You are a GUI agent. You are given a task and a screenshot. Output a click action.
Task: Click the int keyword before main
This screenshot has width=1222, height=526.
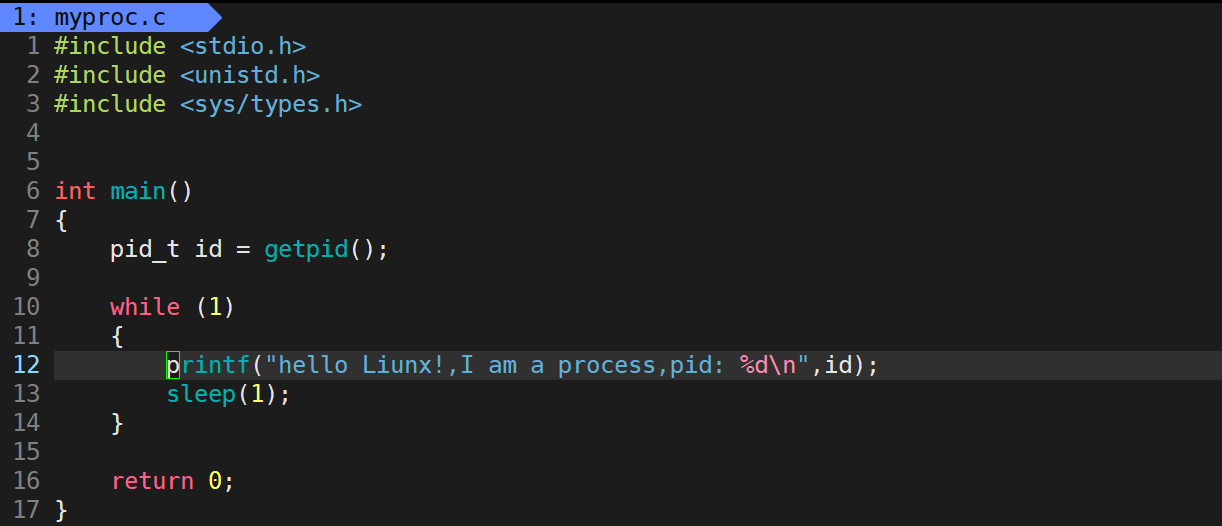coord(75,191)
